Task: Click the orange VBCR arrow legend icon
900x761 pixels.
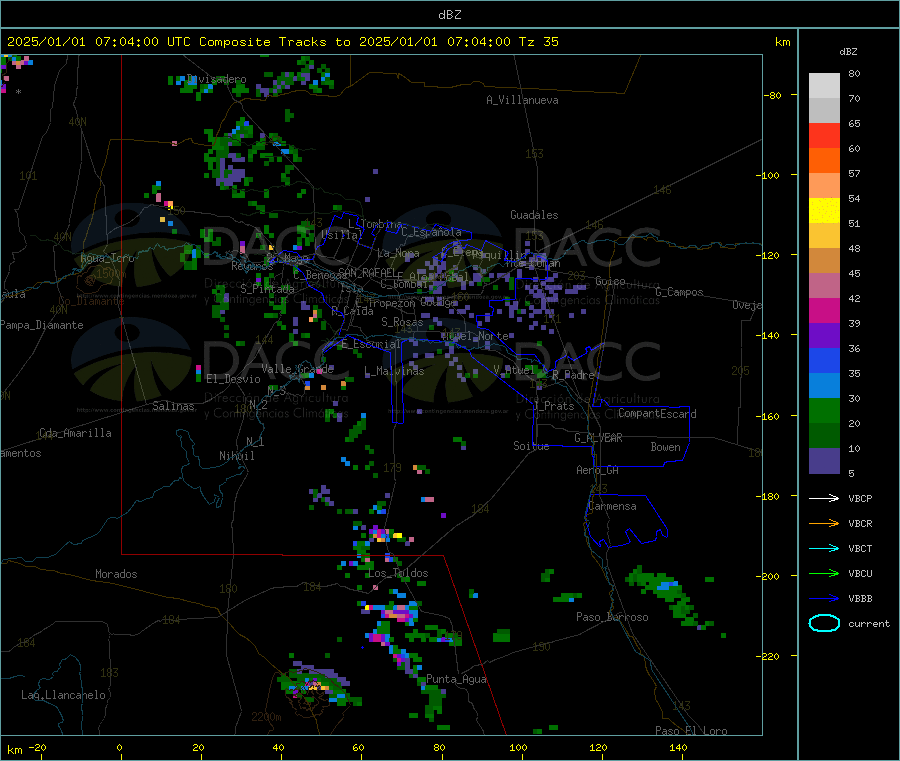Action: coord(824,523)
